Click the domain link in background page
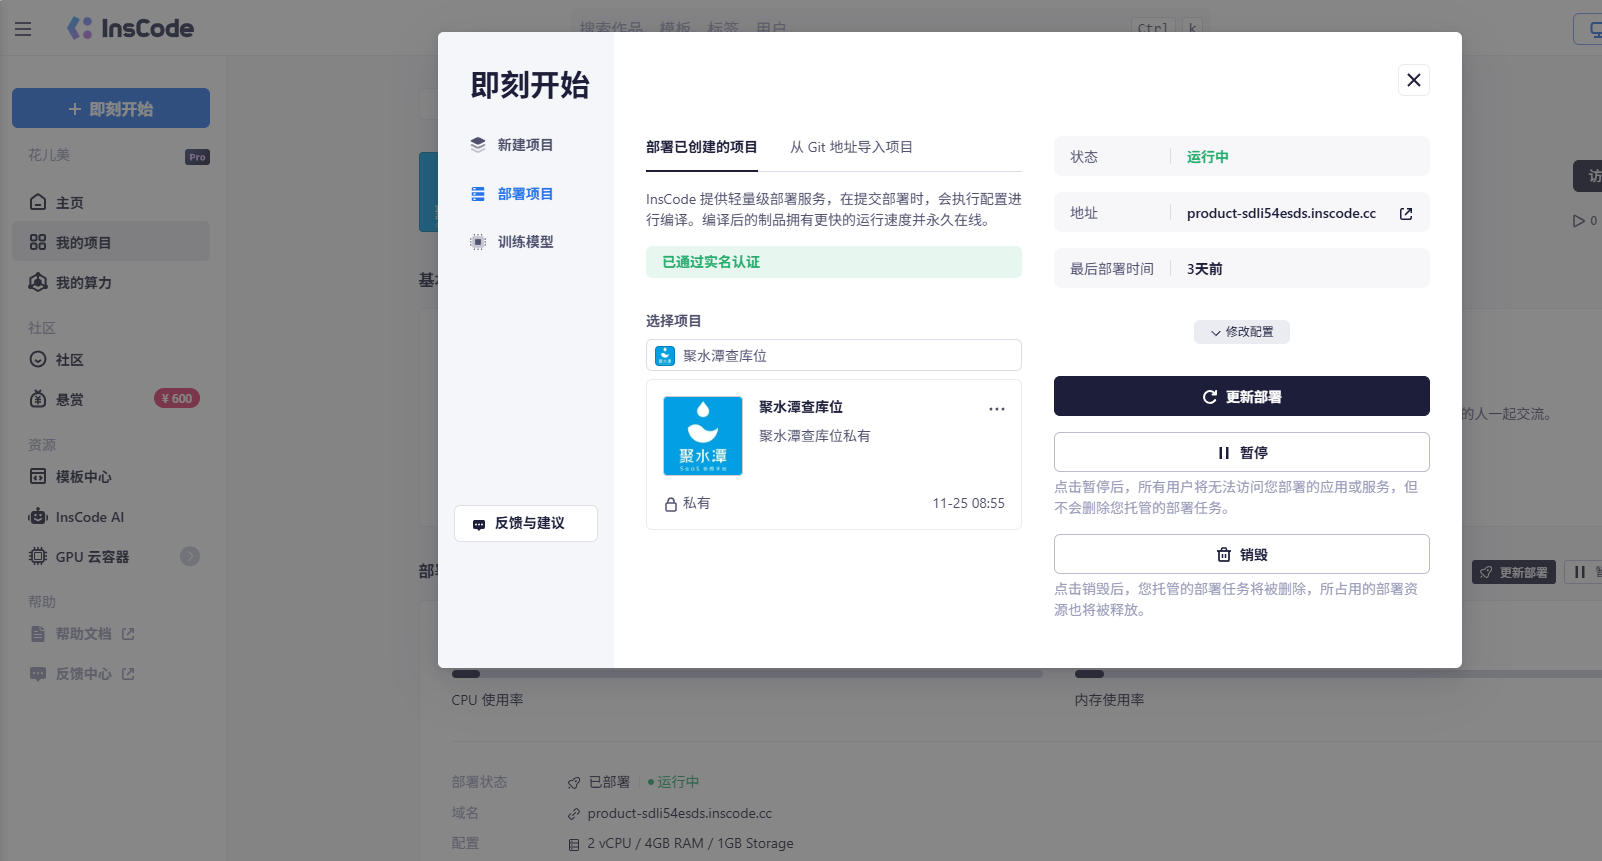The height and width of the screenshot is (861, 1602). pos(679,813)
